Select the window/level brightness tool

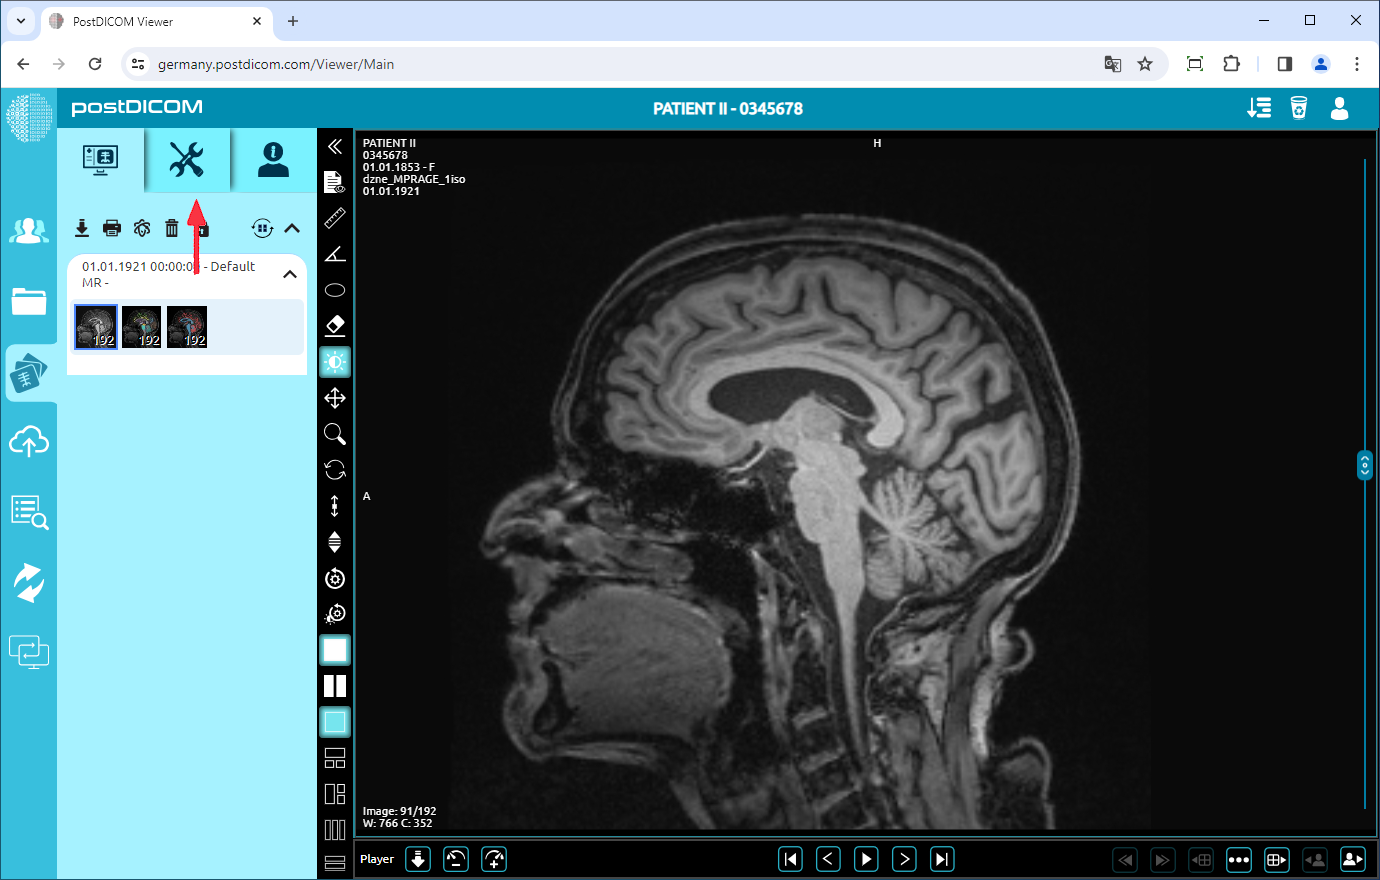coord(335,361)
